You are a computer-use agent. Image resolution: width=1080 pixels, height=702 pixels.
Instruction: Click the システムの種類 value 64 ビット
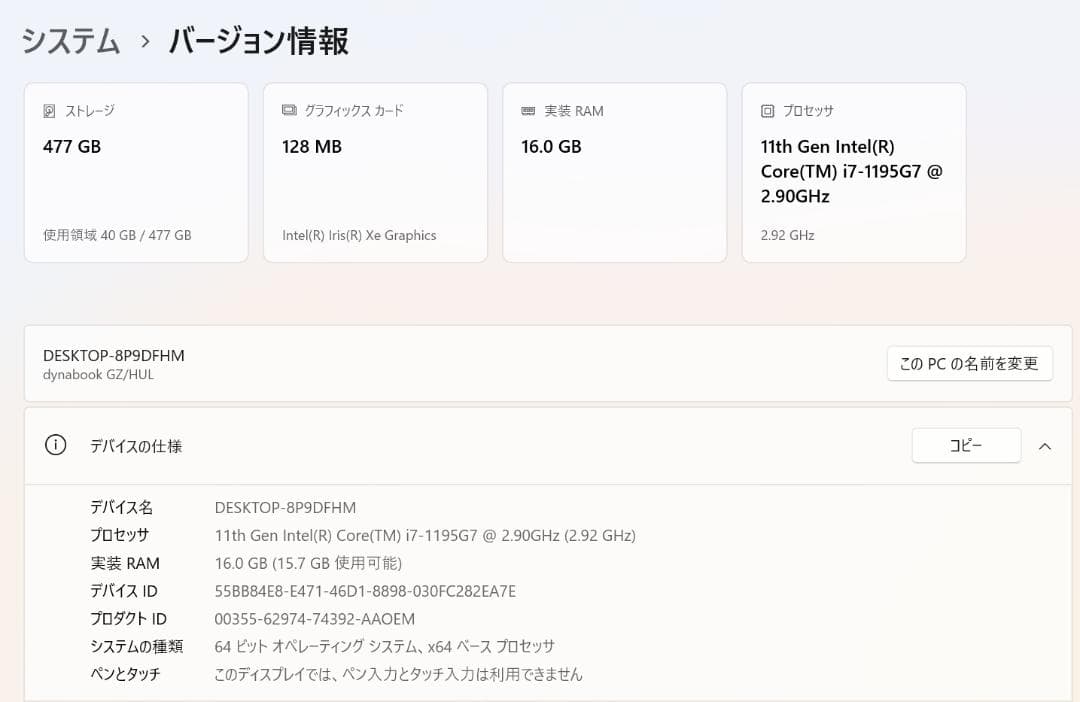[x=384, y=646]
